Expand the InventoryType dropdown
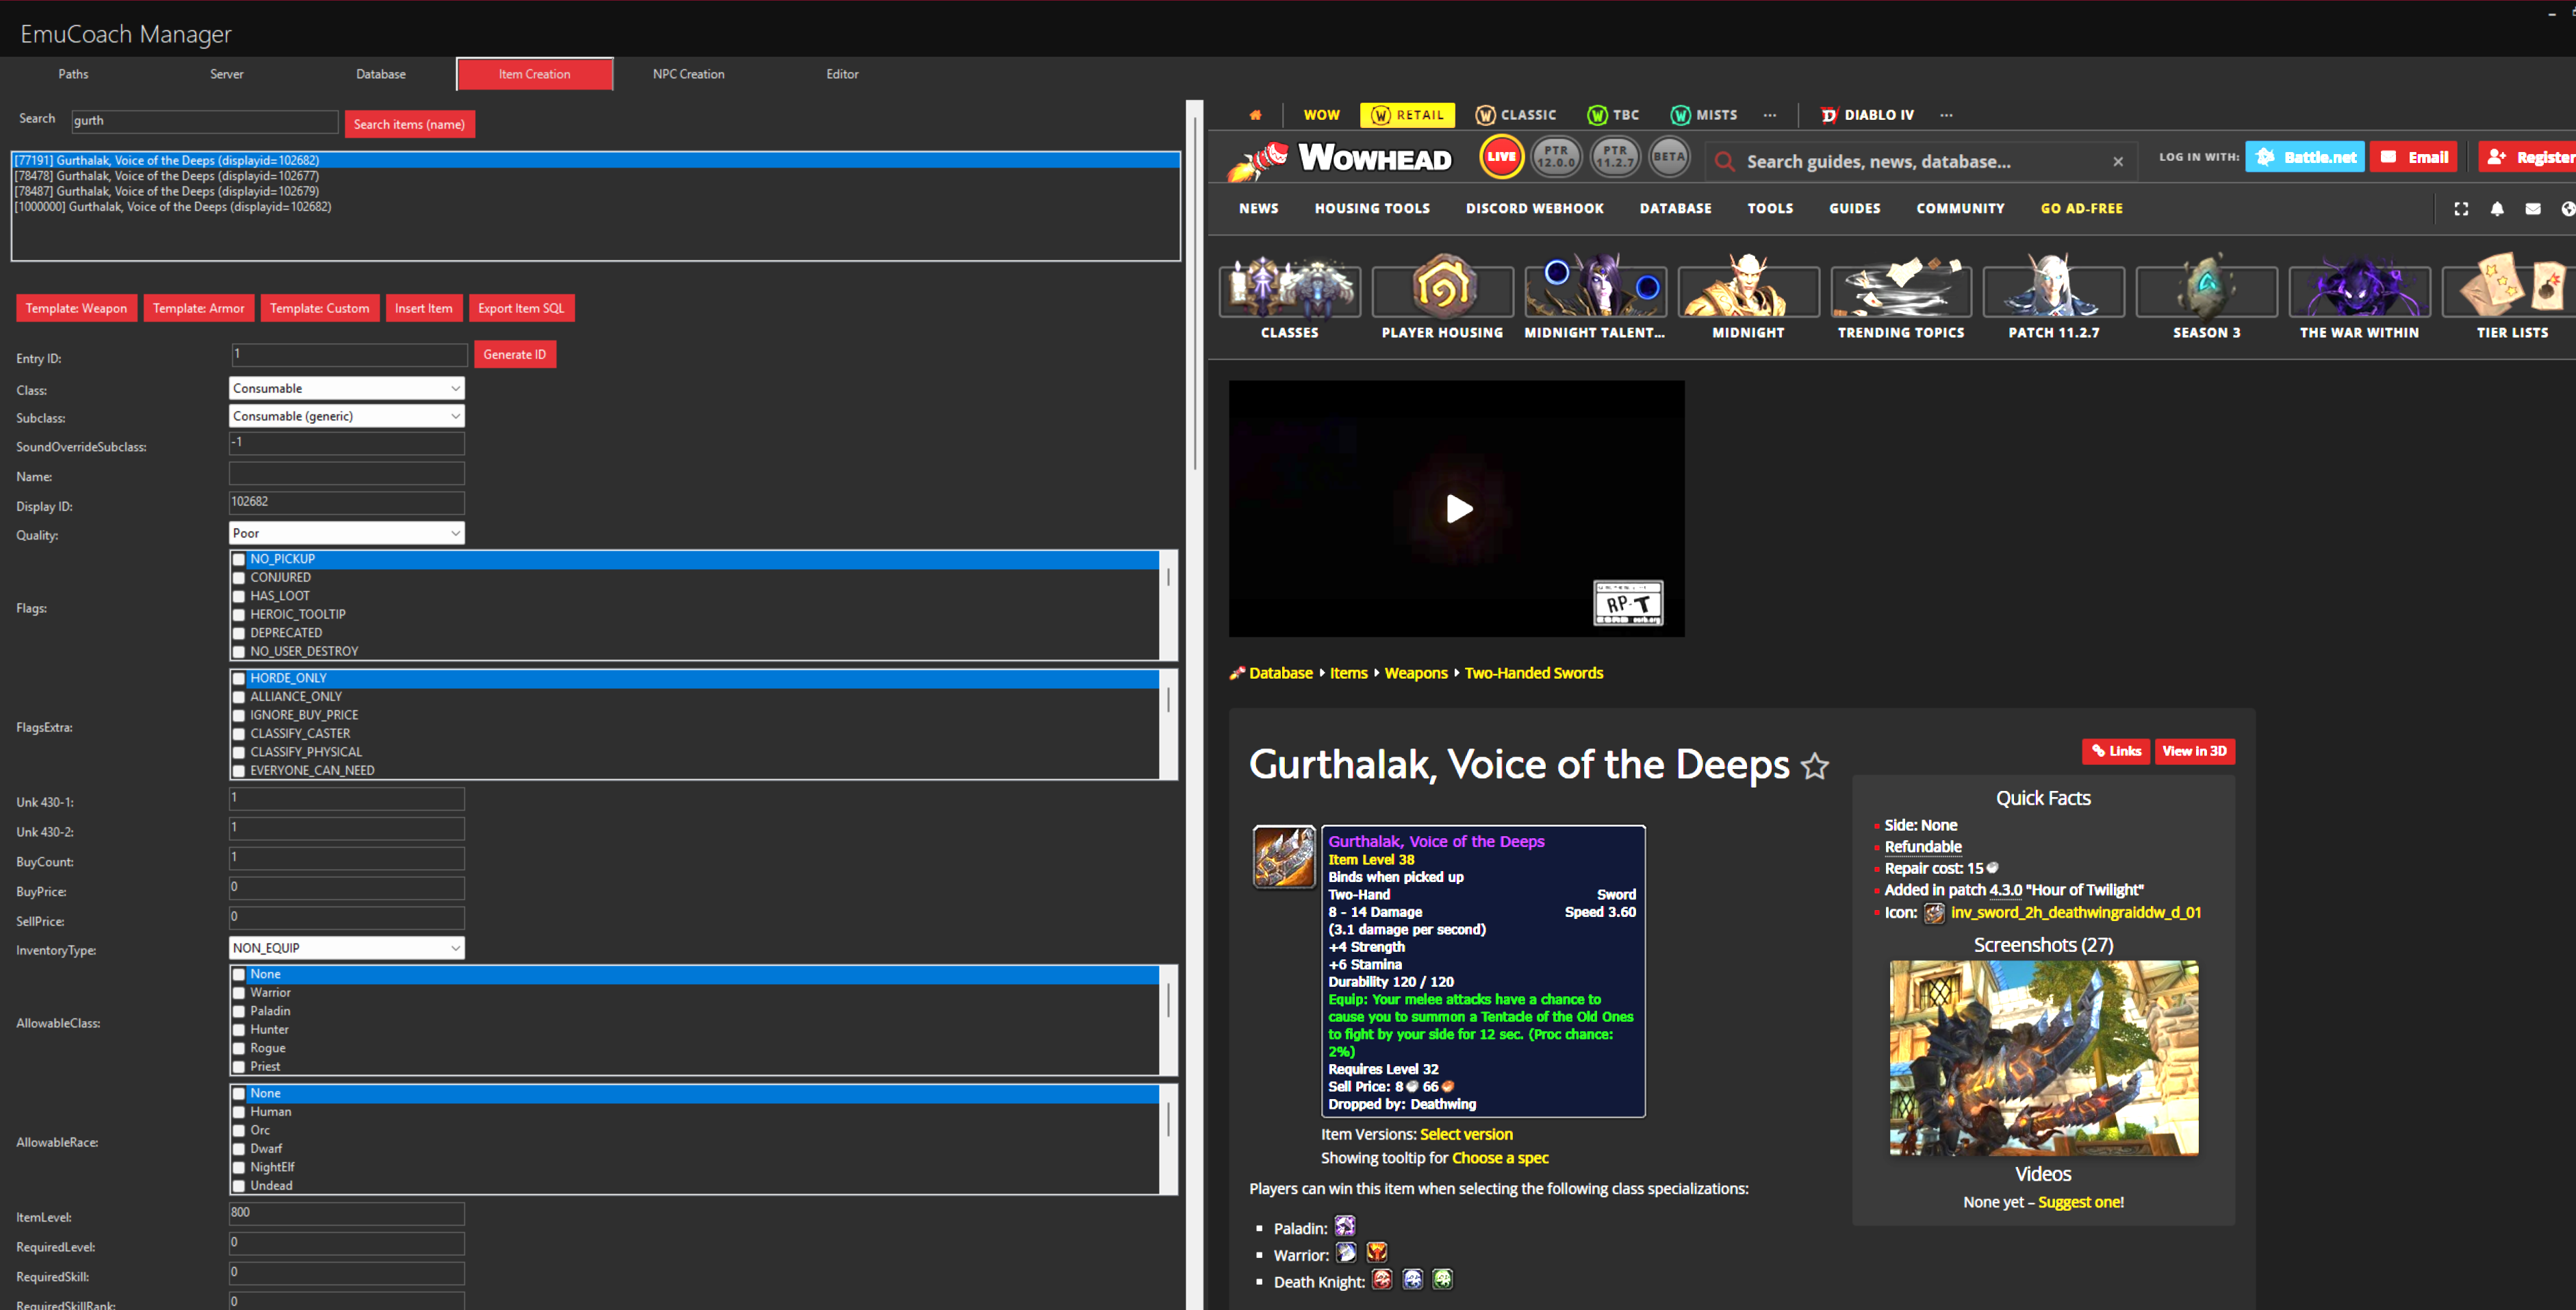Image resolution: width=2576 pixels, height=1310 pixels. 346,947
